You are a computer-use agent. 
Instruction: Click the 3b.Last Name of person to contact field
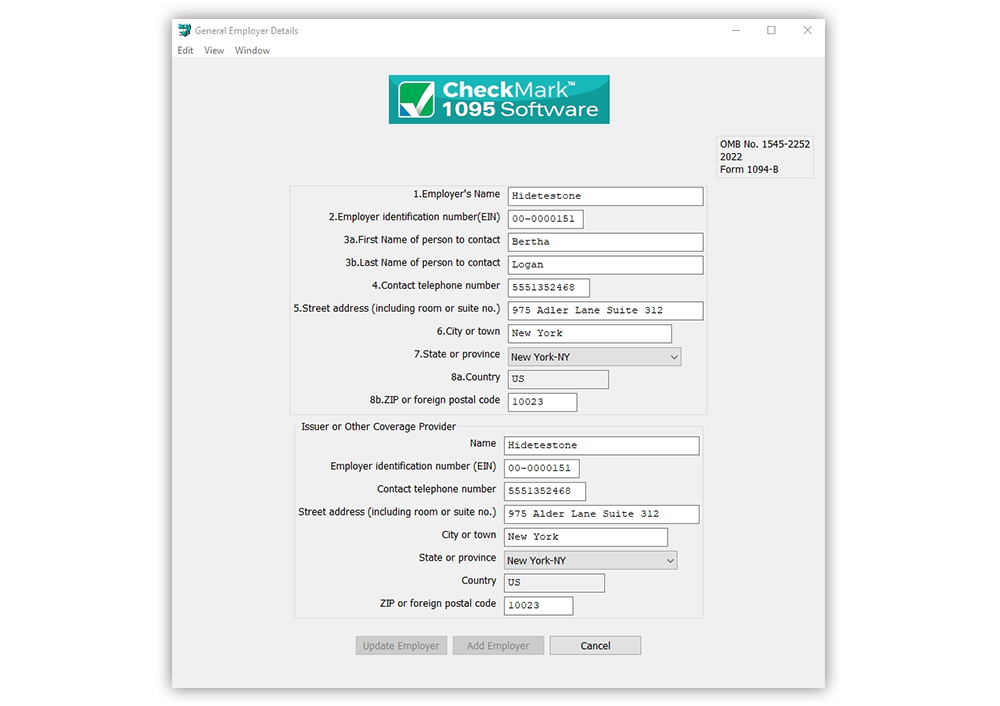point(605,265)
